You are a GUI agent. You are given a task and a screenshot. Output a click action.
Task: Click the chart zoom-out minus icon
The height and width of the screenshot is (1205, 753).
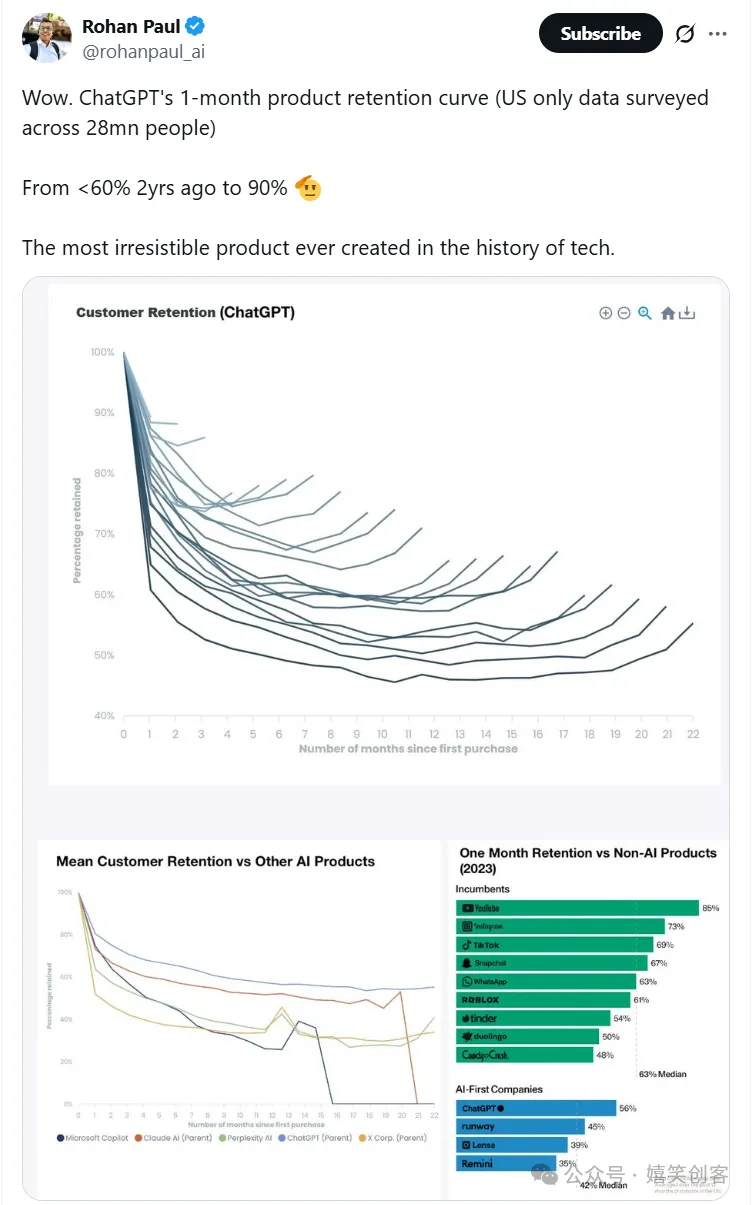tap(624, 313)
